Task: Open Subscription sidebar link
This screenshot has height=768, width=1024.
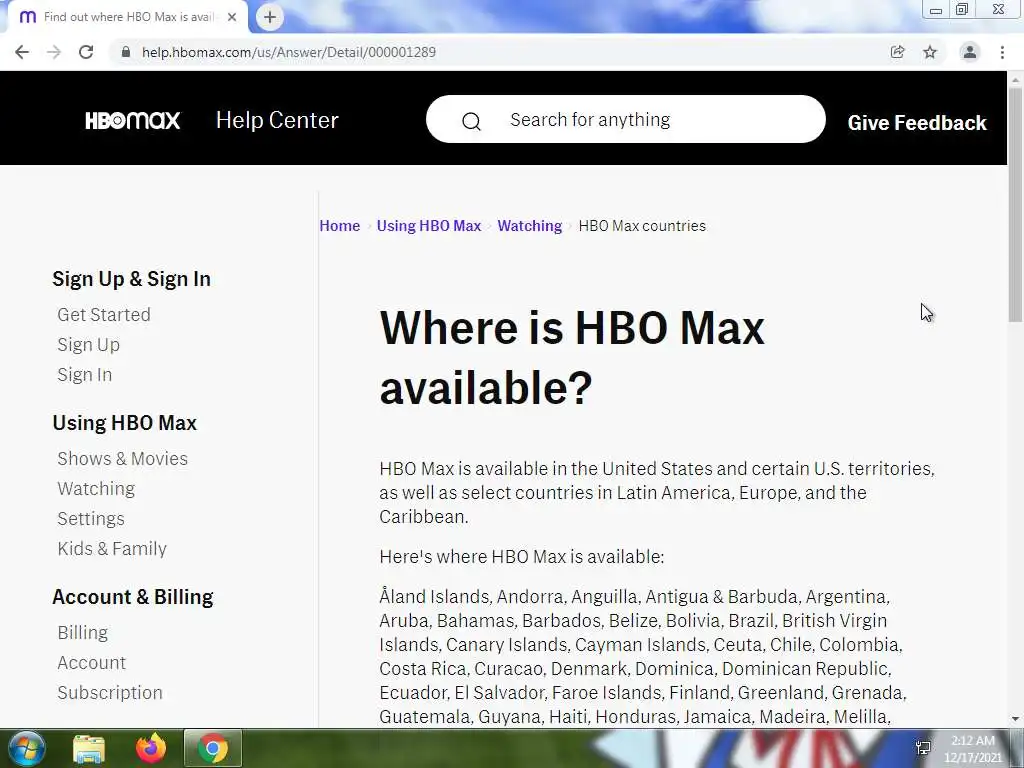Action: point(110,692)
